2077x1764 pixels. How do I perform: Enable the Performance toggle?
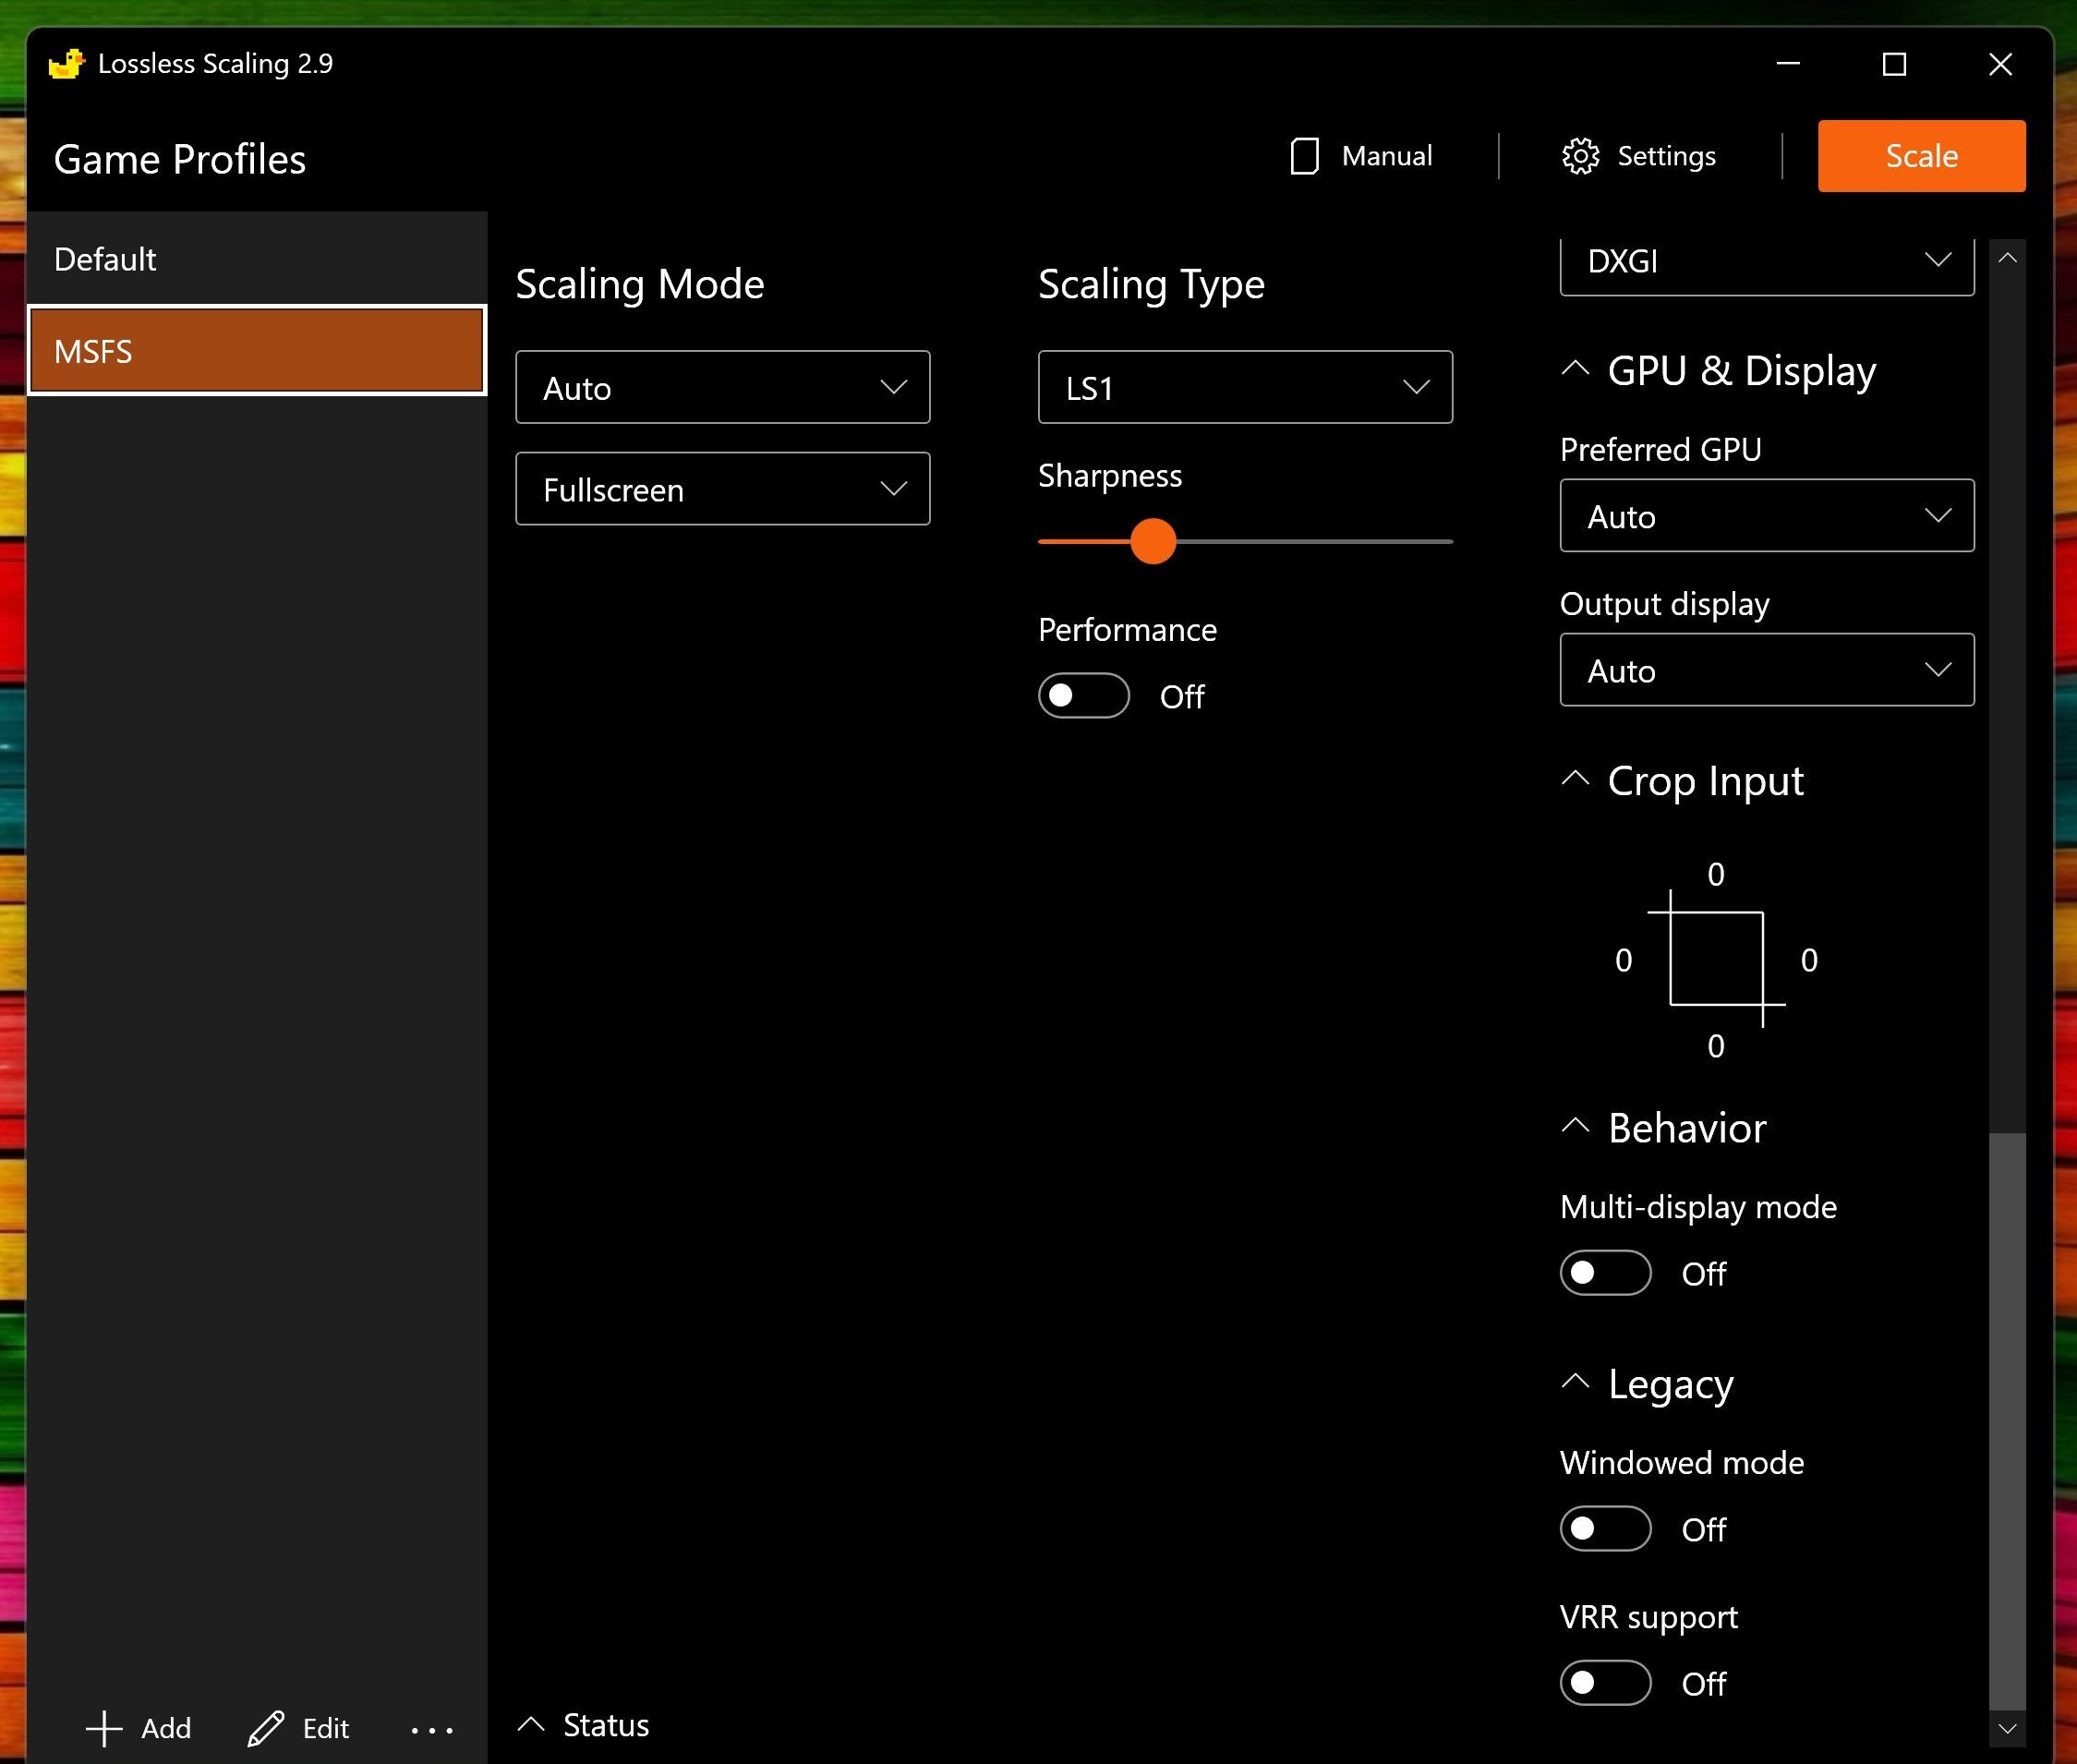point(1082,695)
